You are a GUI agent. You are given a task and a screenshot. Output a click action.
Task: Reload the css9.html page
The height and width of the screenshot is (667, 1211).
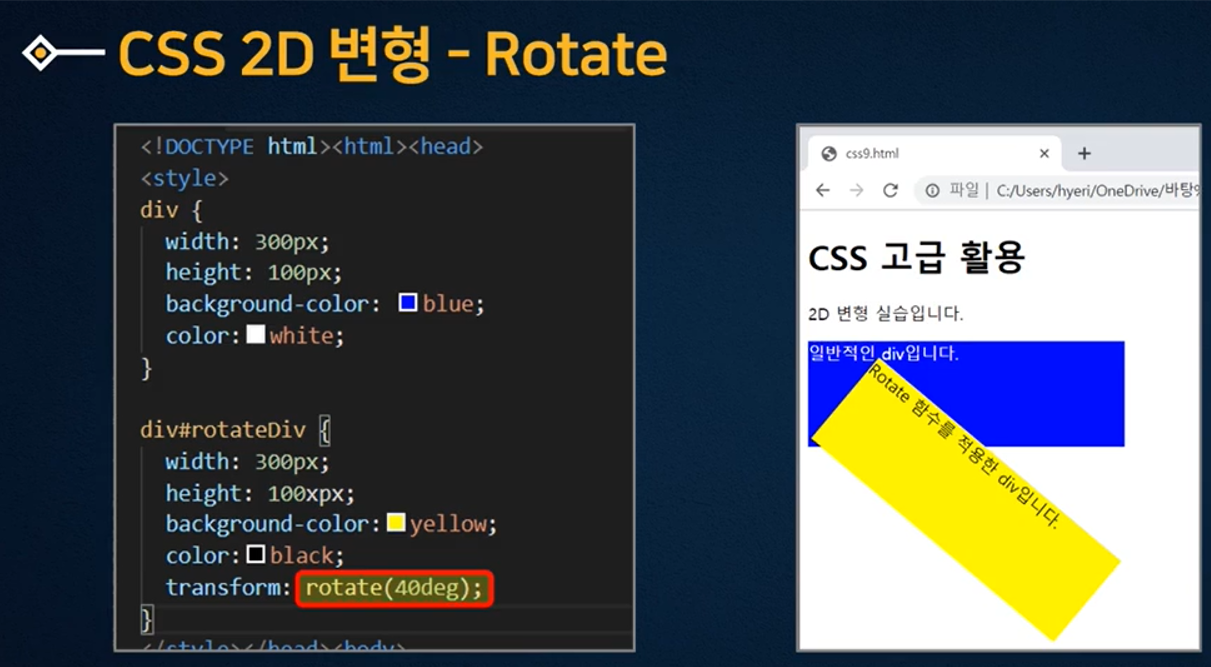(890, 190)
